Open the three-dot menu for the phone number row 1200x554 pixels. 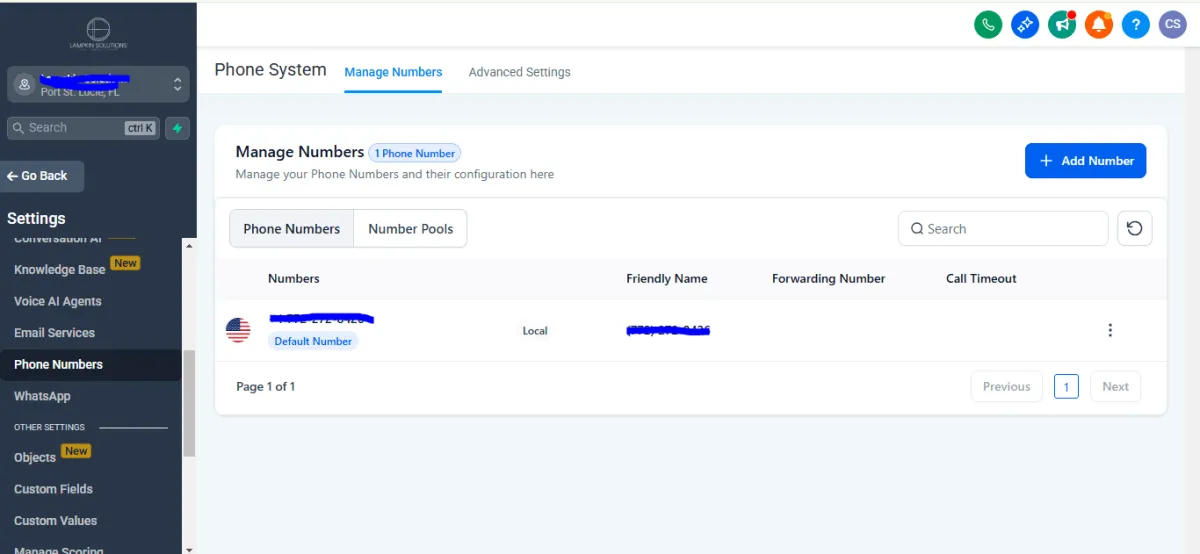[1110, 330]
